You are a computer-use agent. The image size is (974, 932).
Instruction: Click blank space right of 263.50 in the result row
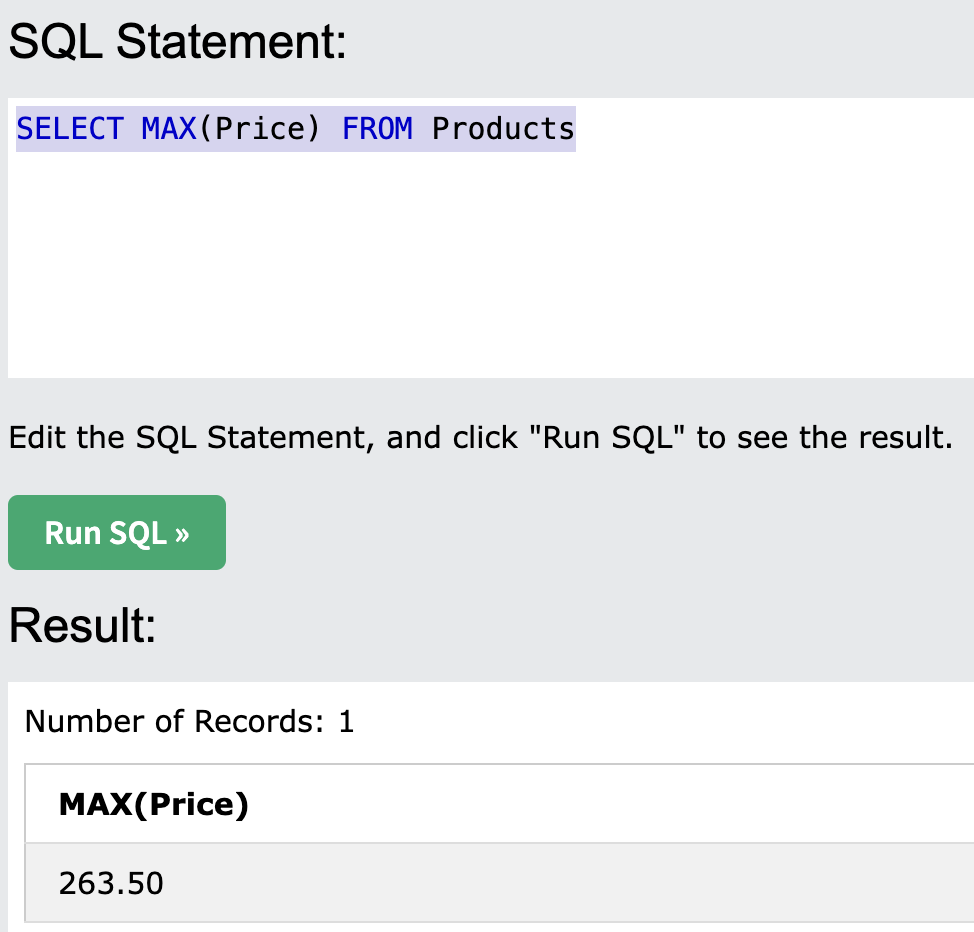[x=600, y=883]
